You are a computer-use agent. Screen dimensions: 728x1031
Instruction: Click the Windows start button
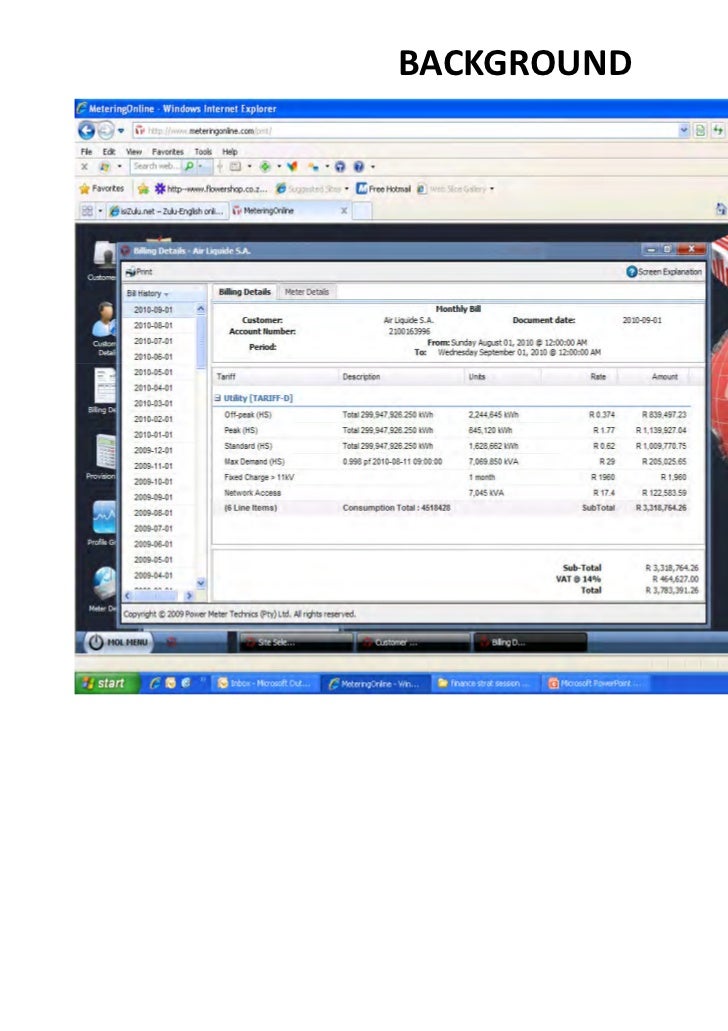[x=107, y=683]
